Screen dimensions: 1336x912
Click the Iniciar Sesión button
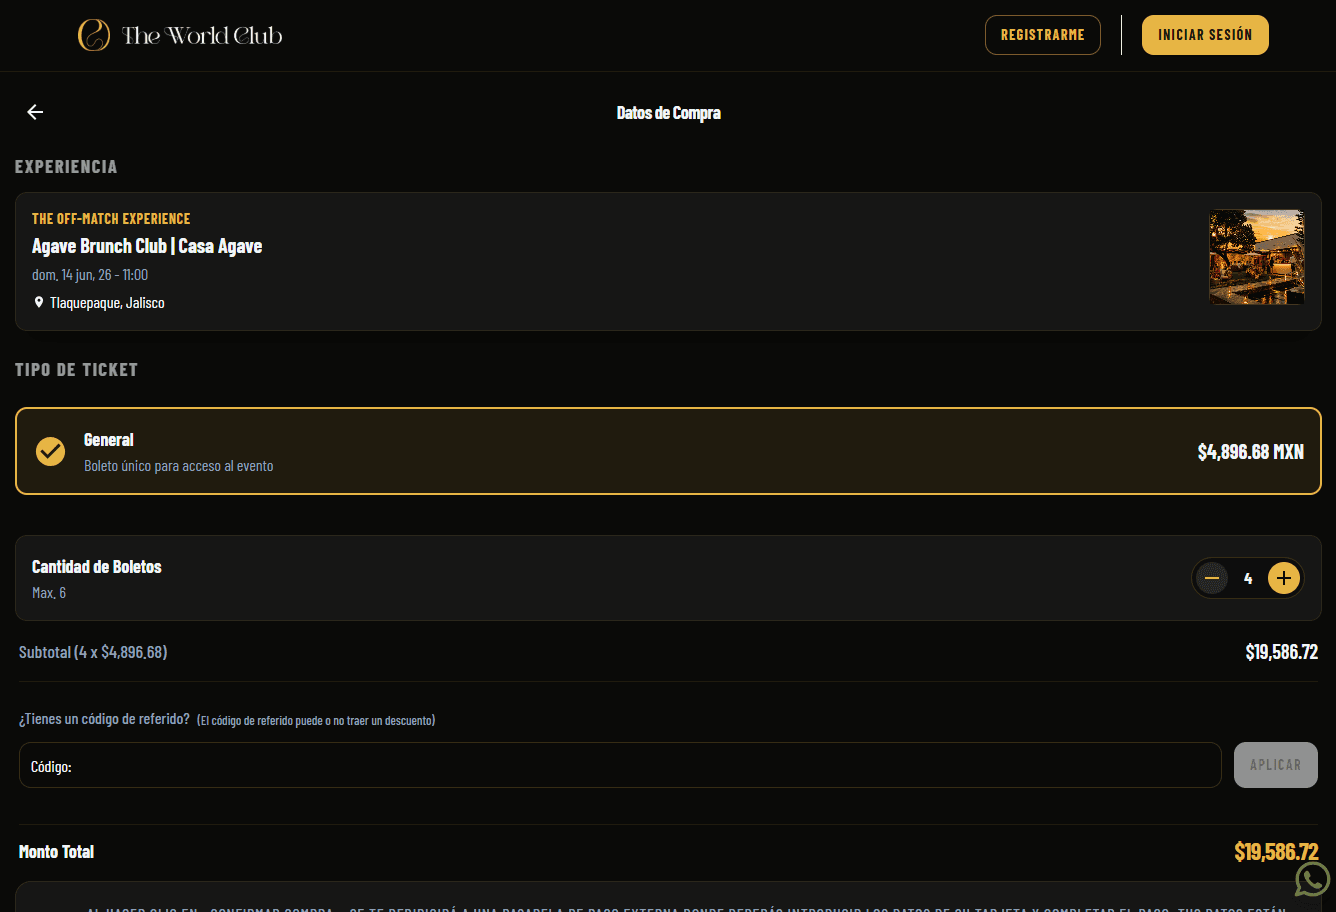[x=1205, y=35]
